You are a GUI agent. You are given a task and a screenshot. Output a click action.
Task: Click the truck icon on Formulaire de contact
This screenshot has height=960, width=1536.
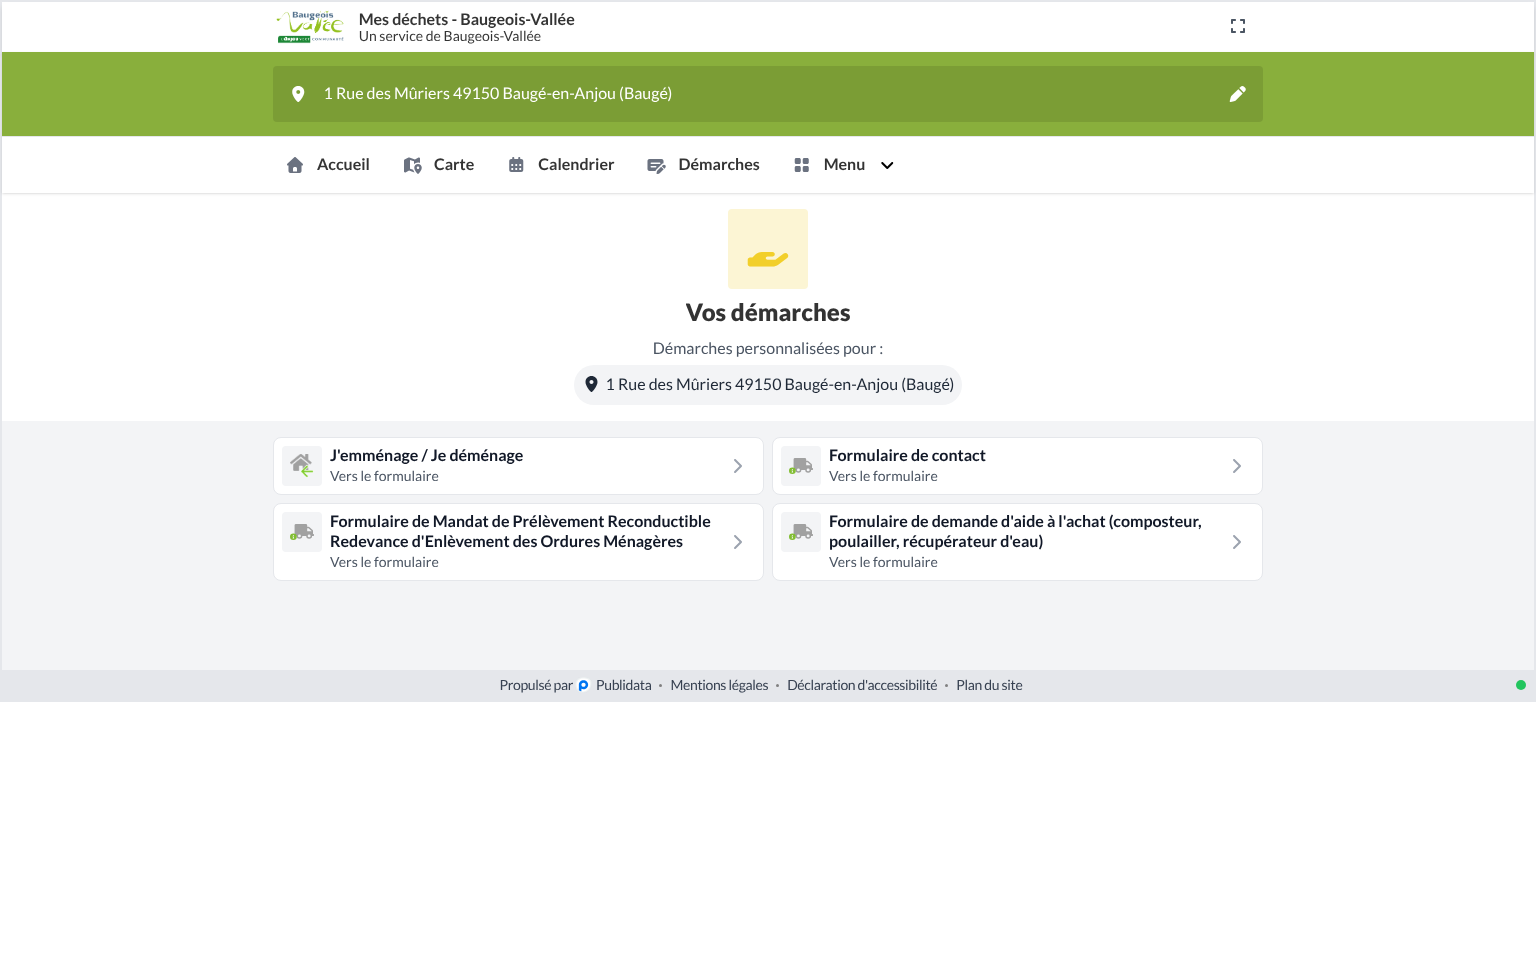(801, 466)
